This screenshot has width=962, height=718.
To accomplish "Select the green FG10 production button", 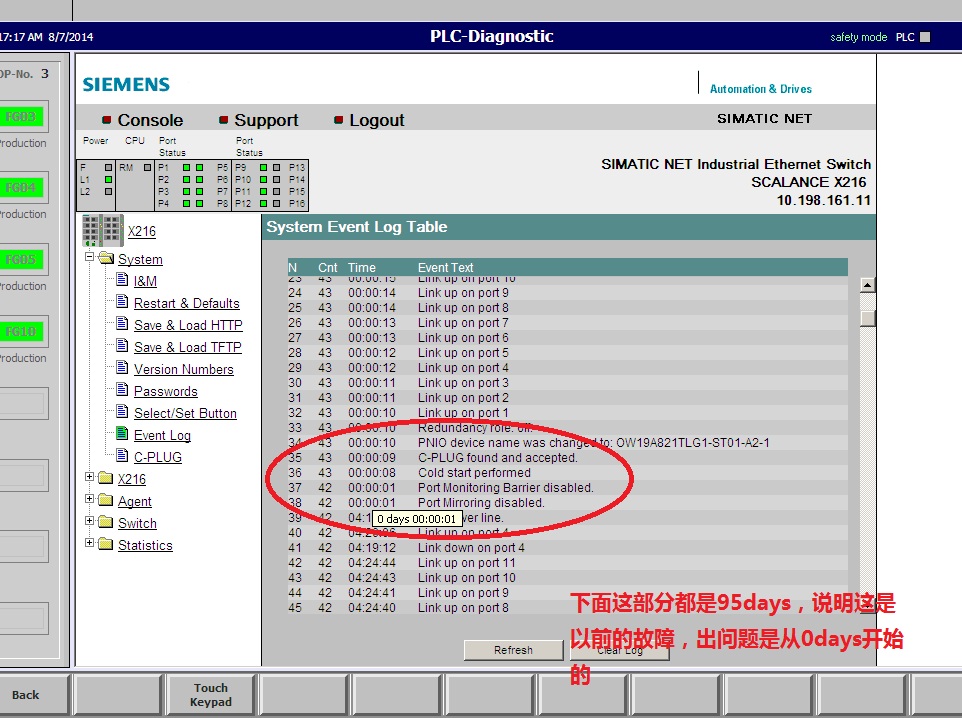I will coord(21,332).
